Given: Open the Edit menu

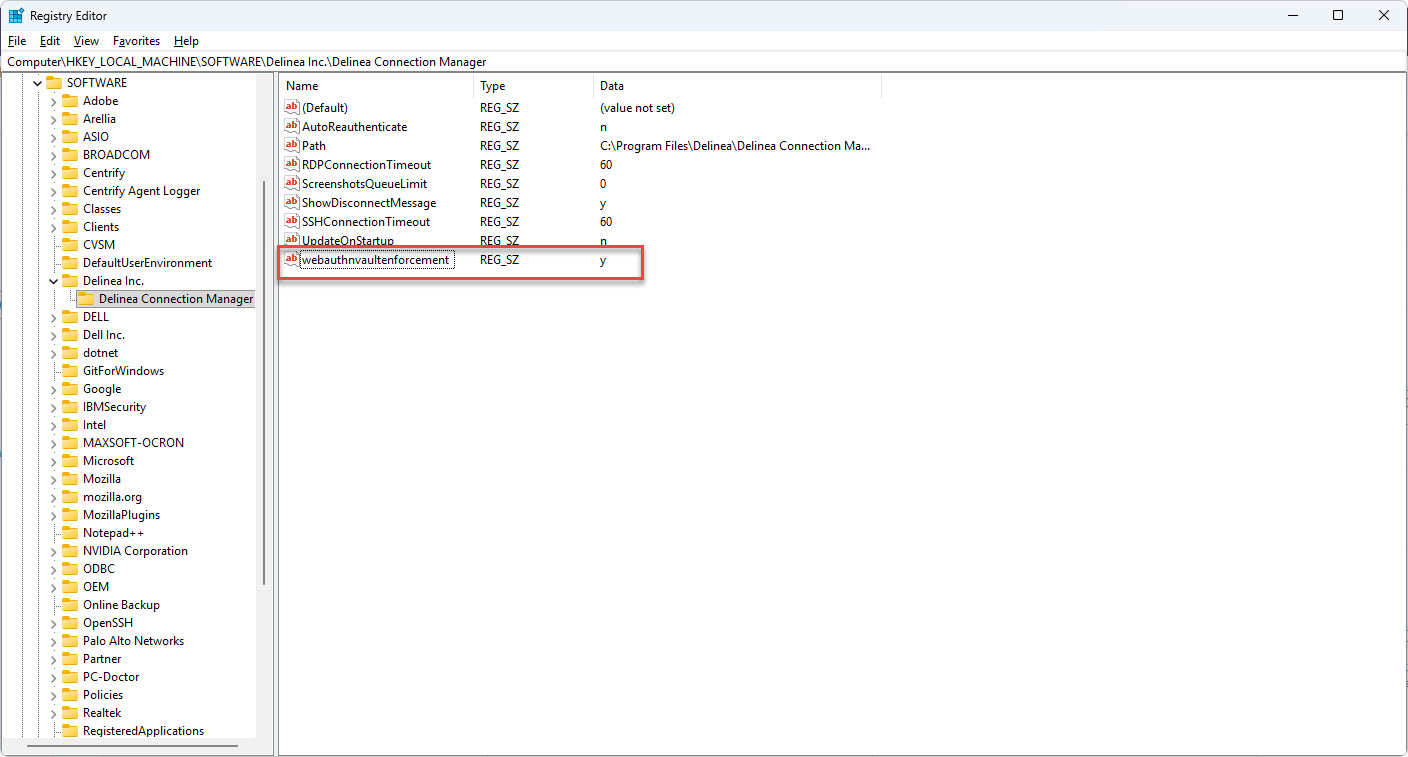Looking at the screenshot, I should coord(50,41).
